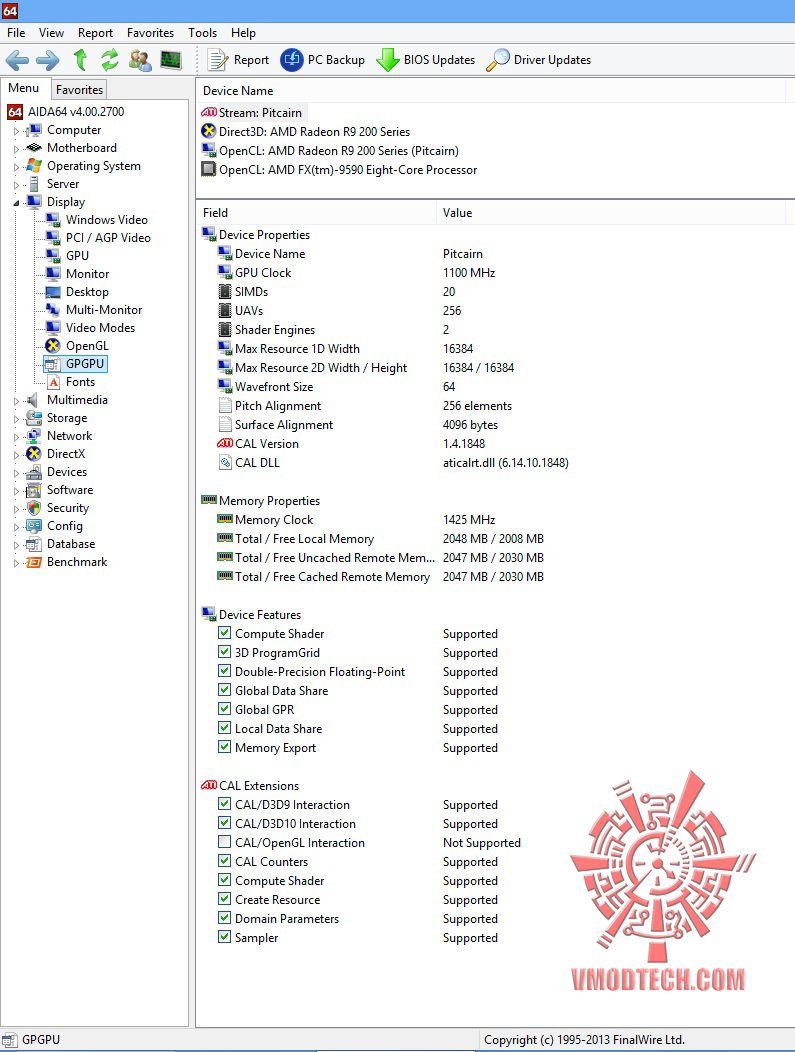
Task: Check BIOS Updates in toolbar
Action: click(425, 60)
